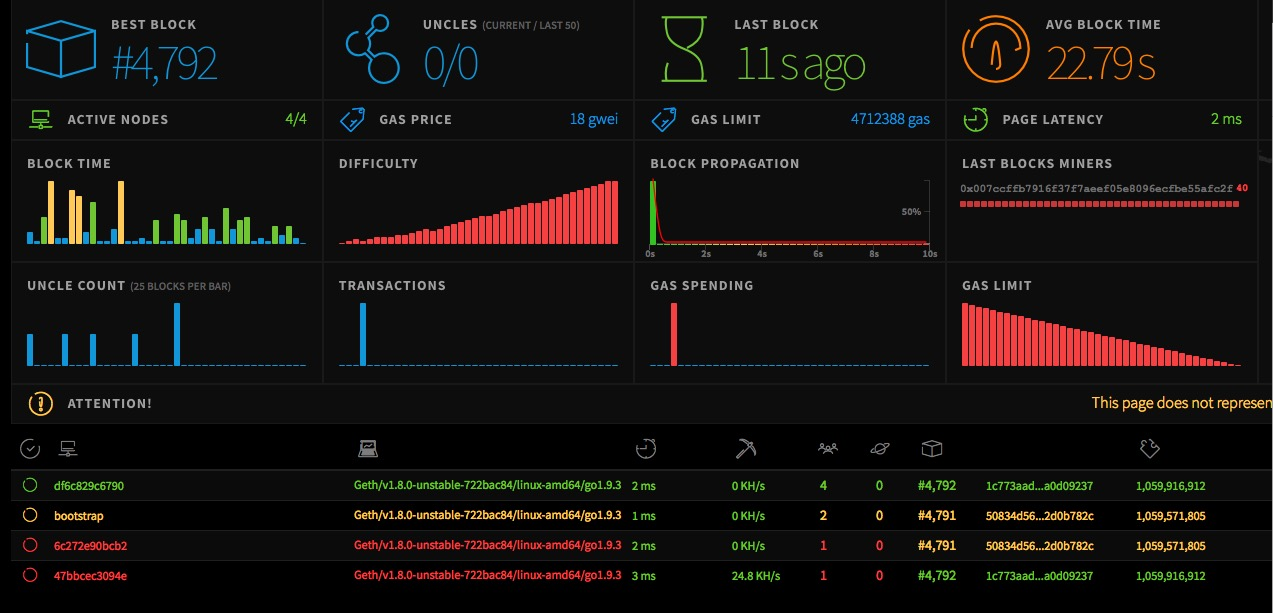This screenshot has width=1273, height=613.
Task: Click the 3 ms latency in 47bbcec3094e row
Action: point(645,576)
